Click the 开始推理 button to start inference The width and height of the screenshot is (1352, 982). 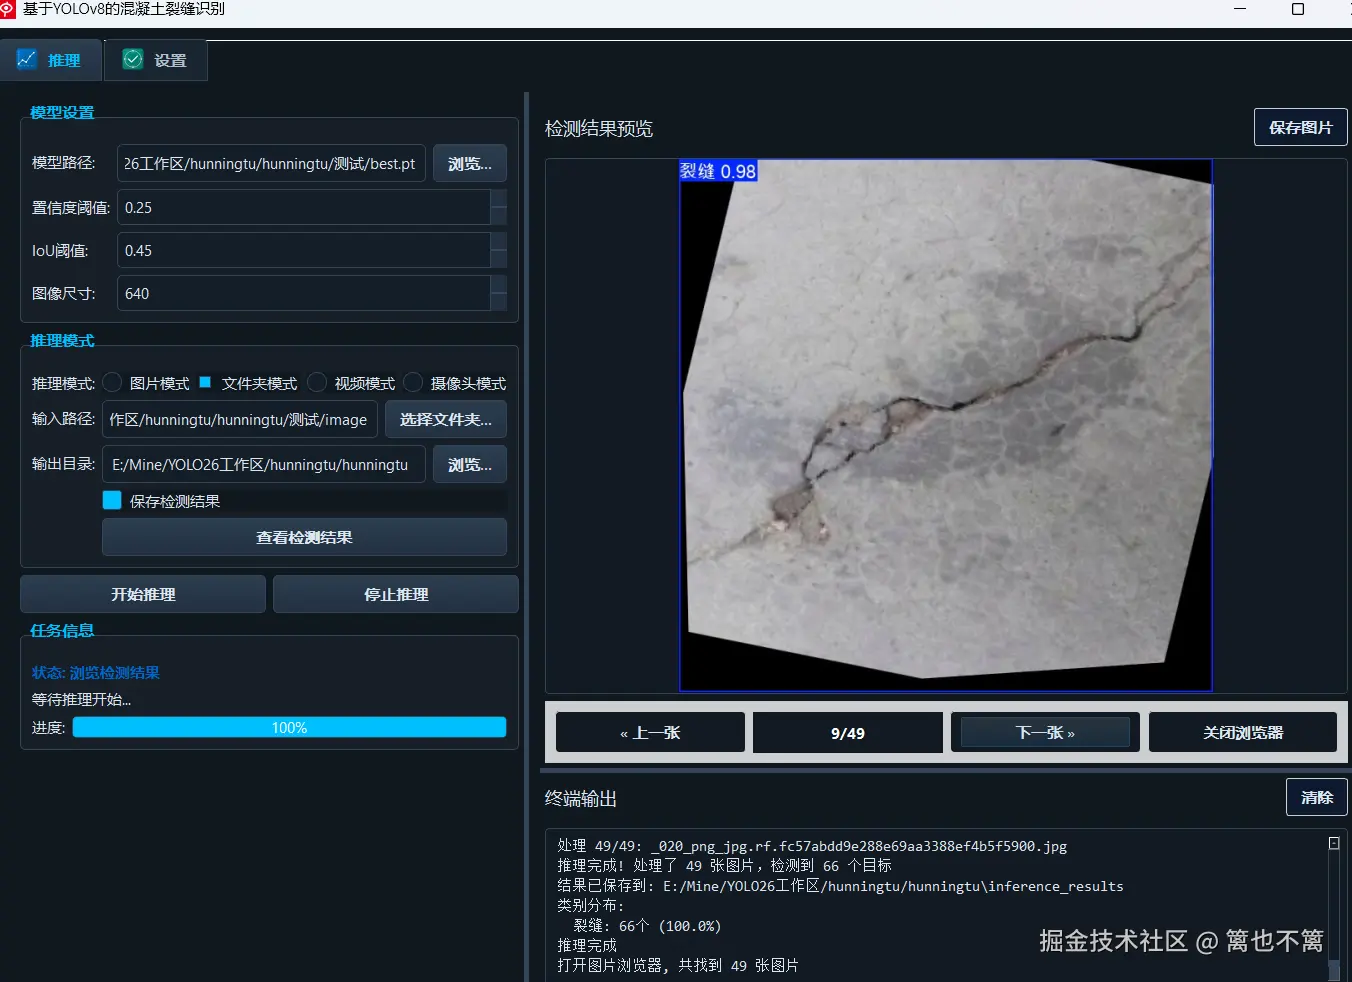coord(142,593)
